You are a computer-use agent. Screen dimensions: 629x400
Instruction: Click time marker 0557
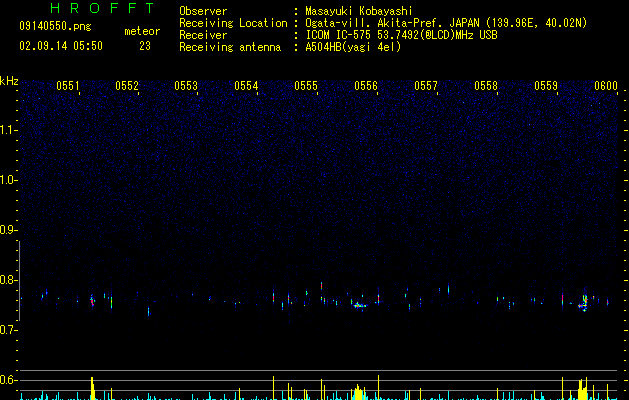(426, 86)
